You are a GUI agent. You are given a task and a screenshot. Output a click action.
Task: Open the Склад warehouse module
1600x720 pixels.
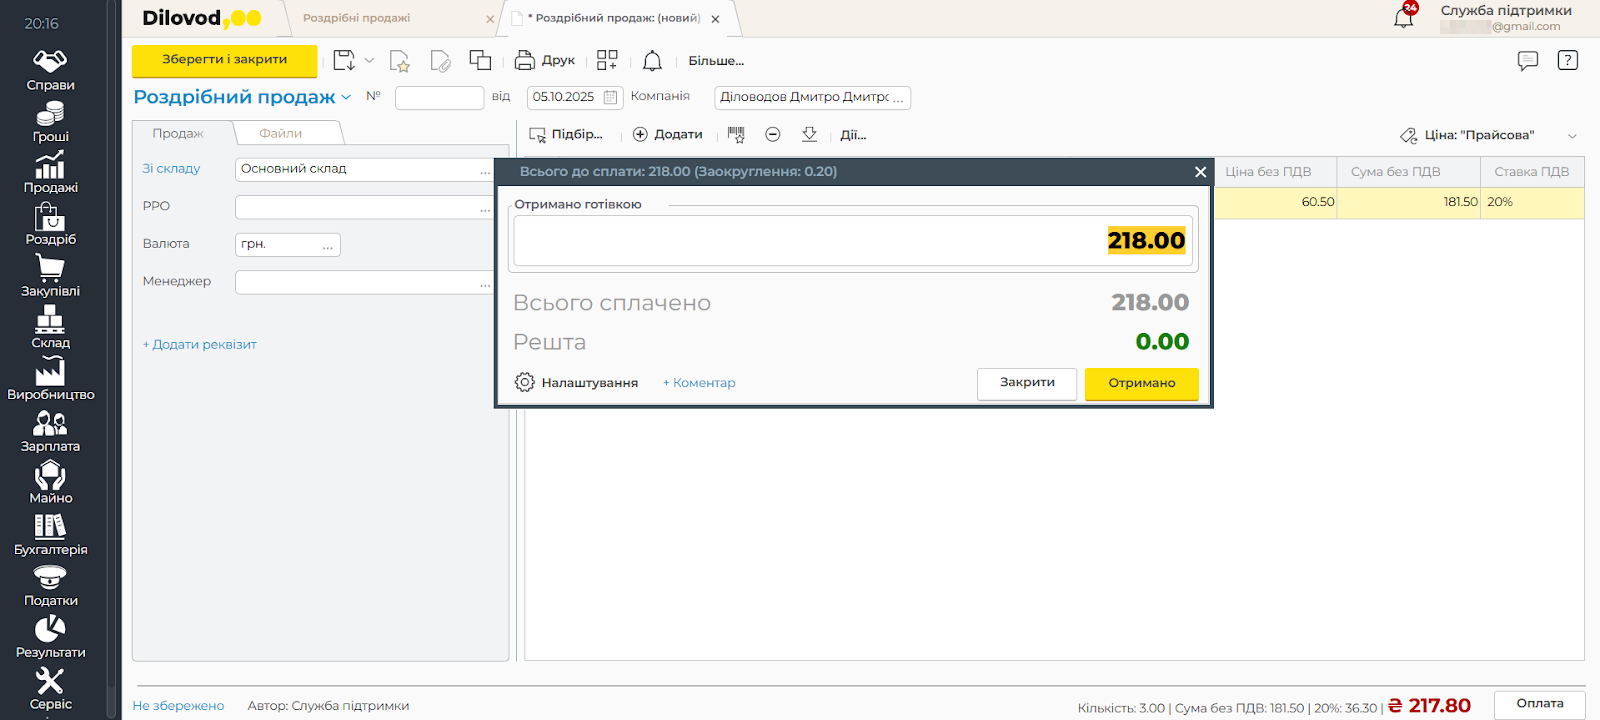pyautogui.click(x=50, y=328)
